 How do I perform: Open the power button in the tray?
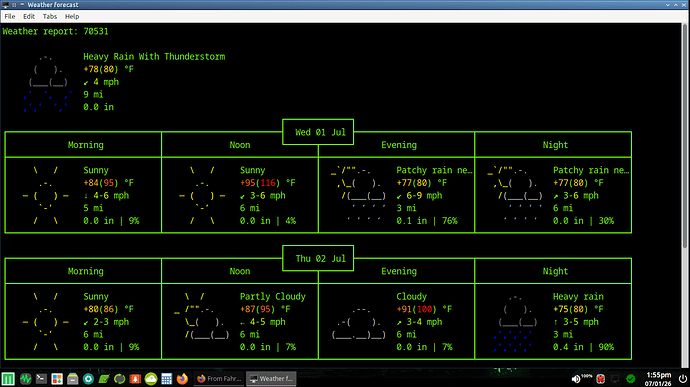point(683,379)
